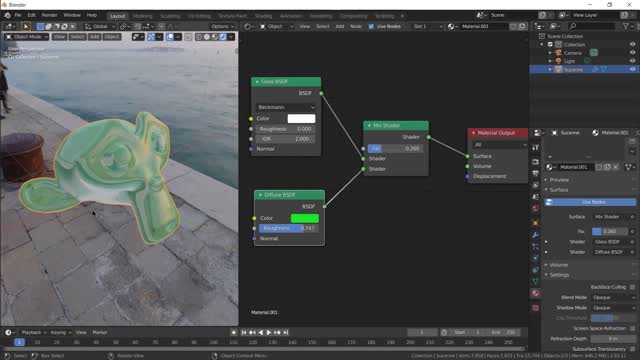The width and height of the screenshot is (640, 360).
Task: Click the jump to end frame button
Action: pyautogui.click(x=286, y=332)
